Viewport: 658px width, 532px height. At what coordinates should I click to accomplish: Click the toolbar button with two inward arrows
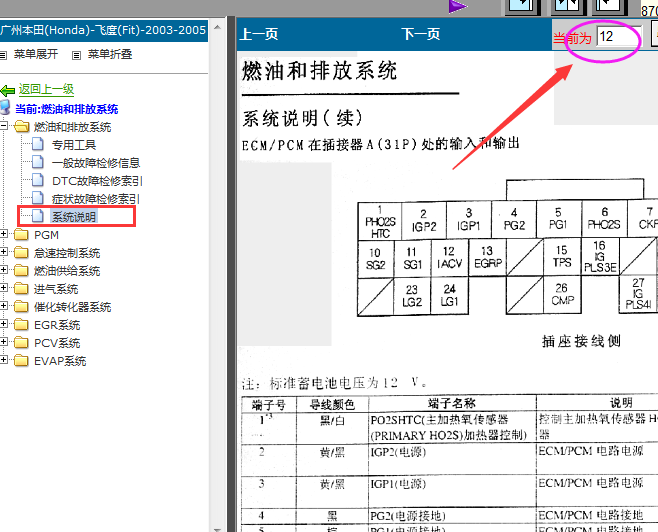point(567,5)
